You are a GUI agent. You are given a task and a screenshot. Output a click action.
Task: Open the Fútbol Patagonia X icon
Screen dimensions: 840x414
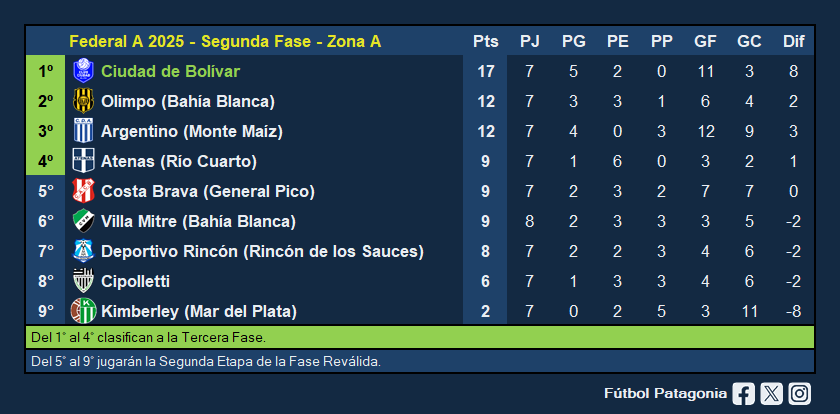pos(771,394)
